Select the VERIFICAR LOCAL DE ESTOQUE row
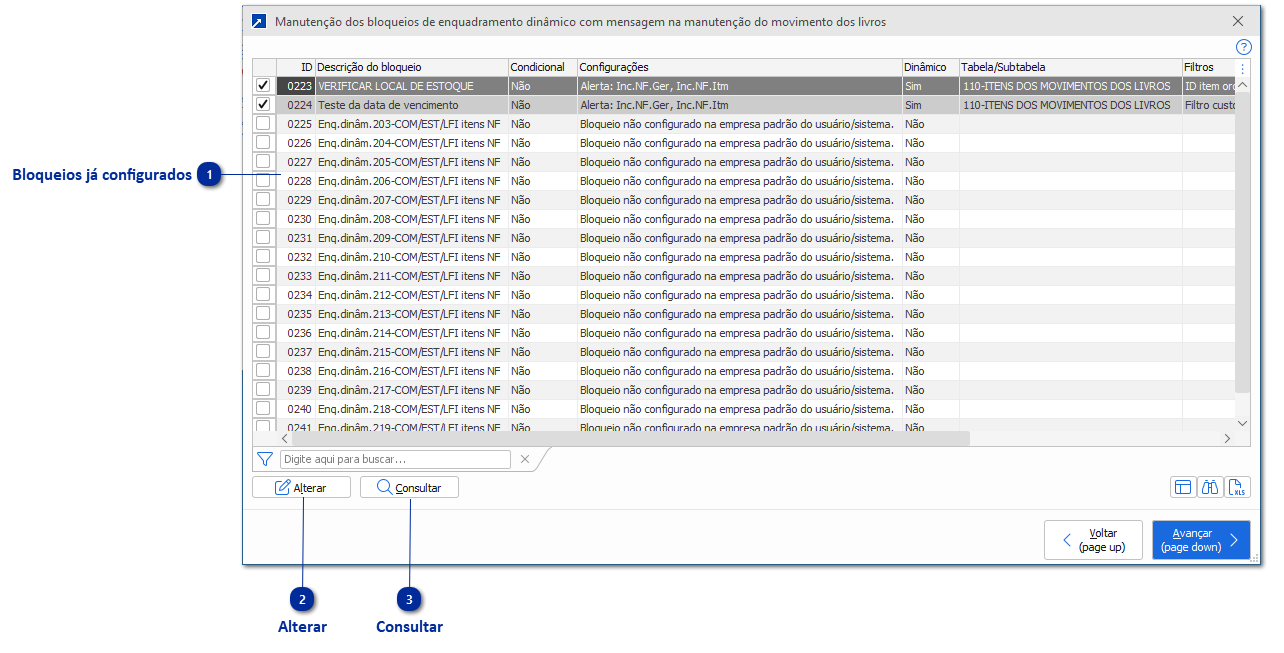The width and height of the screenshot is (1284, 653). (x=744, y=86)
